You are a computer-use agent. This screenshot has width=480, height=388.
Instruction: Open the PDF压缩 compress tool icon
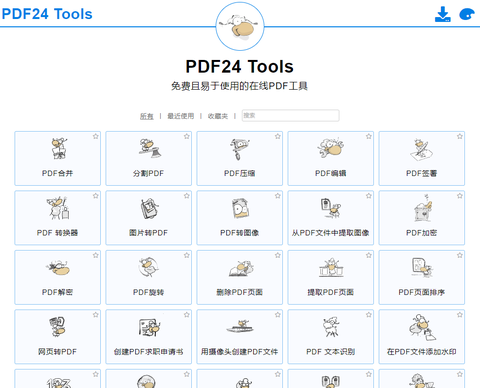[239, 149]
